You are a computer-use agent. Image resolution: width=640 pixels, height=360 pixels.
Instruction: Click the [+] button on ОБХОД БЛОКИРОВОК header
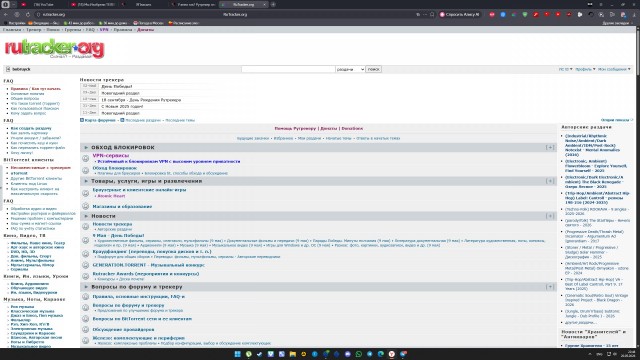click(x=550, y=147)
